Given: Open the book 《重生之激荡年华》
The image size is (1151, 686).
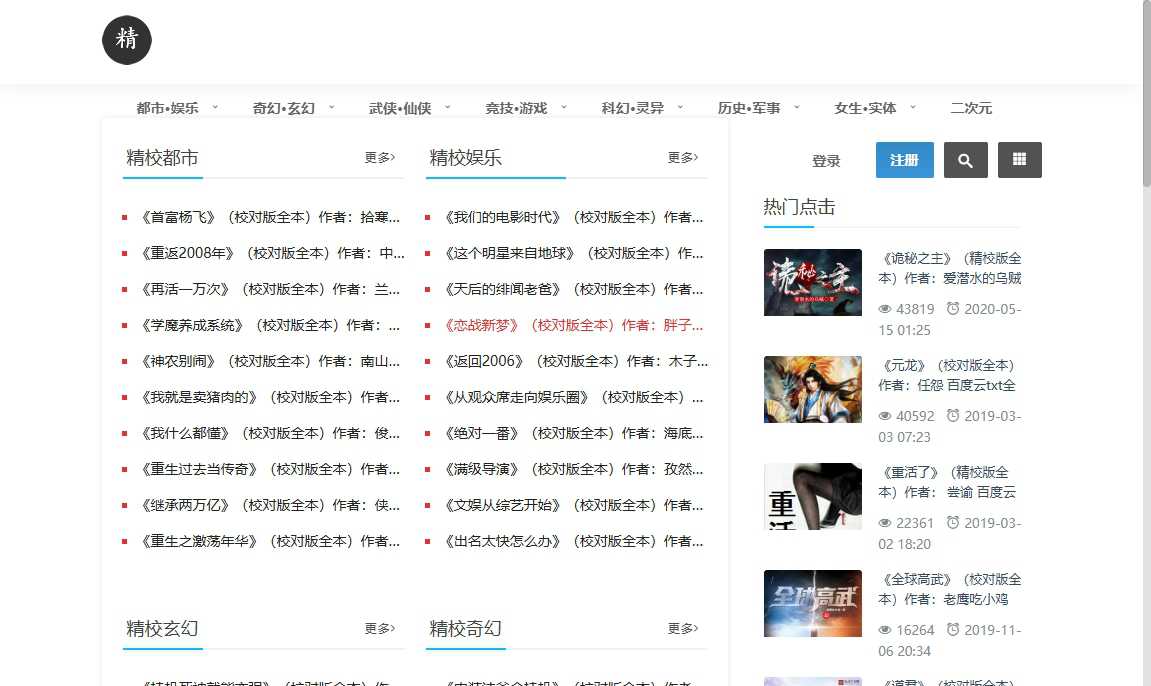Looking at the screenshot, I should (270, 541).
